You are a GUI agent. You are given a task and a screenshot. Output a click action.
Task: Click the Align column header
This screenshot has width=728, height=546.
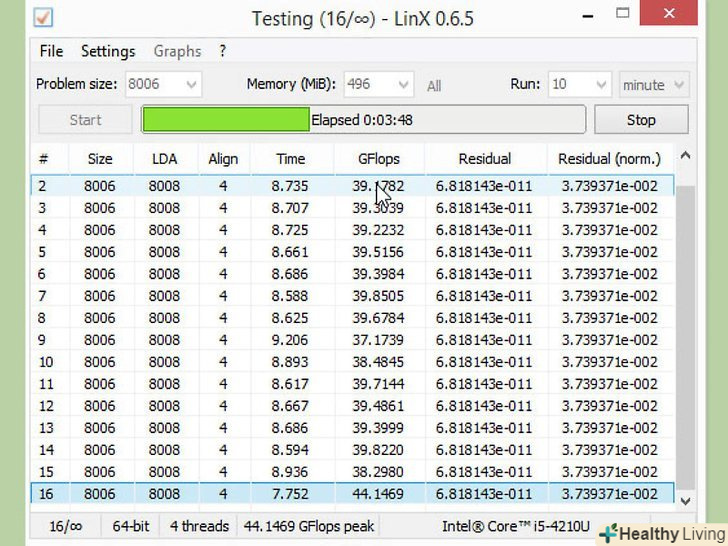[224, 159]
